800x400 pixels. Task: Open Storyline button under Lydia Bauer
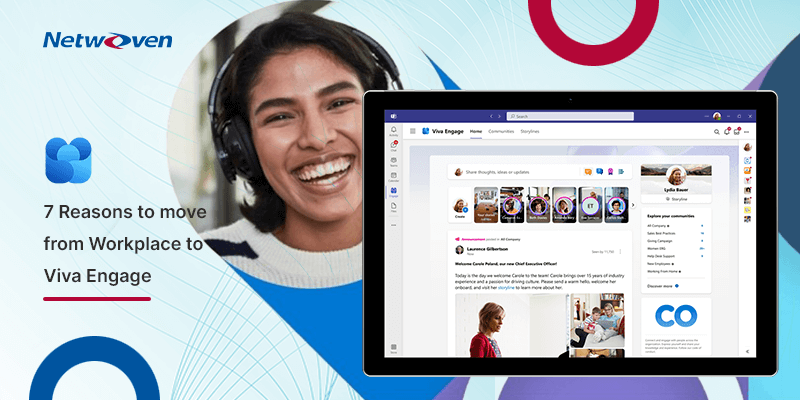tap(676, 199)
